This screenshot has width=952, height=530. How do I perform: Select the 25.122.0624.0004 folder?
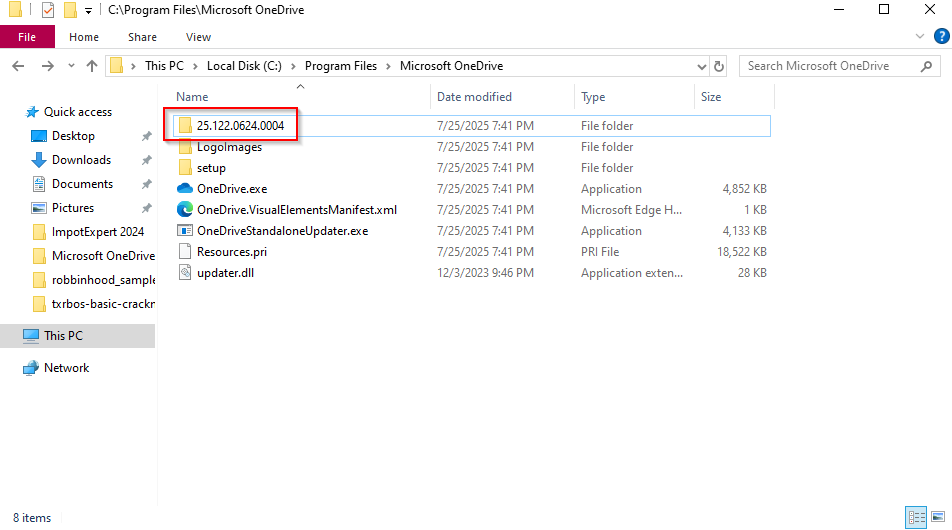click(472, 126)
